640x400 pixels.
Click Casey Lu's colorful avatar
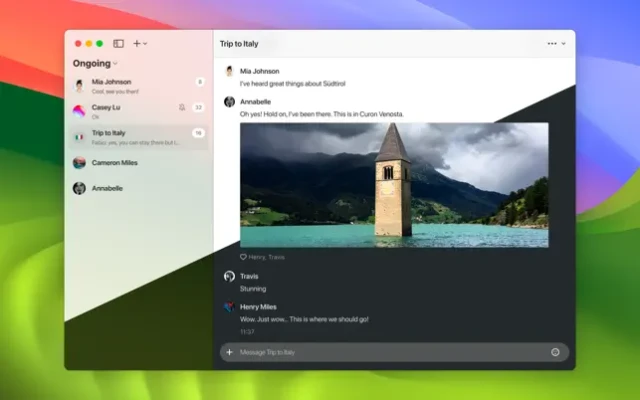(x=79, y=111)
